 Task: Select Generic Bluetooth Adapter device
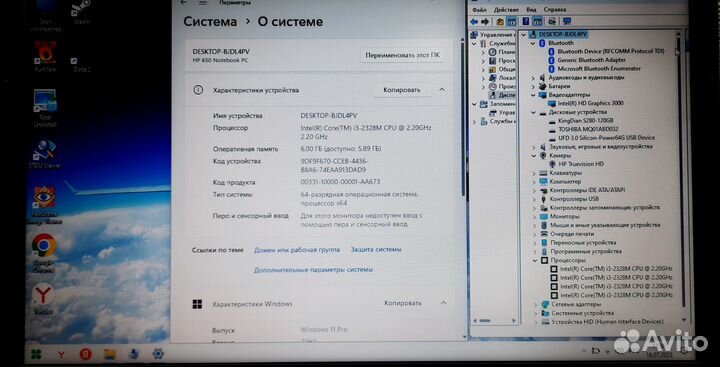coord(591,60)
